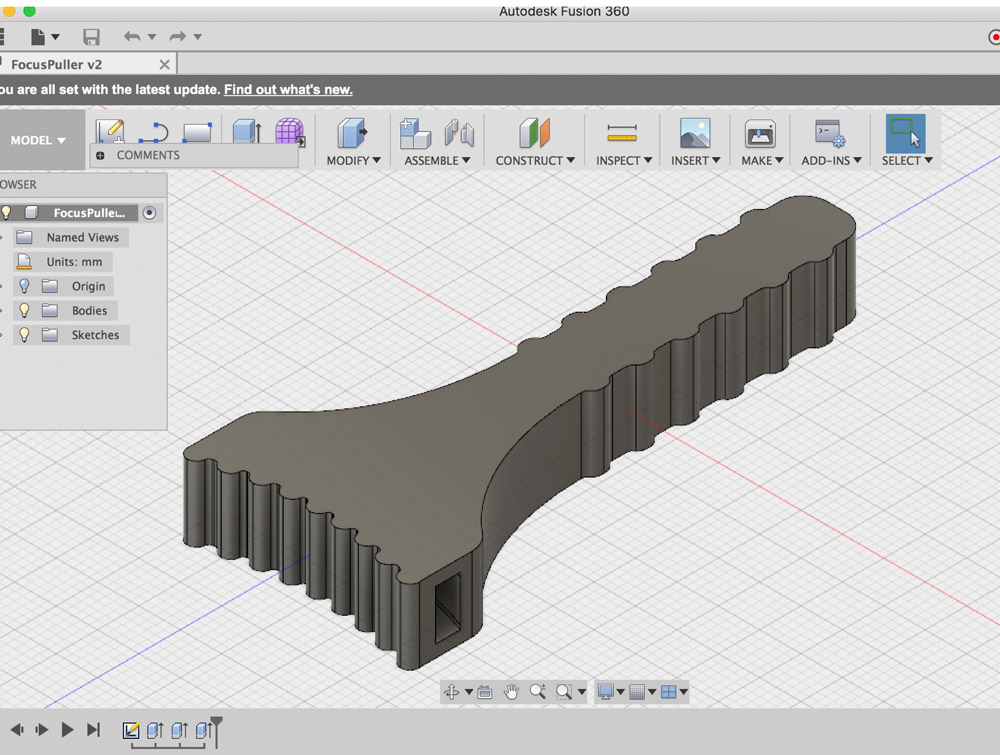Click the Viewports layout icon
This screenshot has height=755, width=1000.
tap(668, 692)
